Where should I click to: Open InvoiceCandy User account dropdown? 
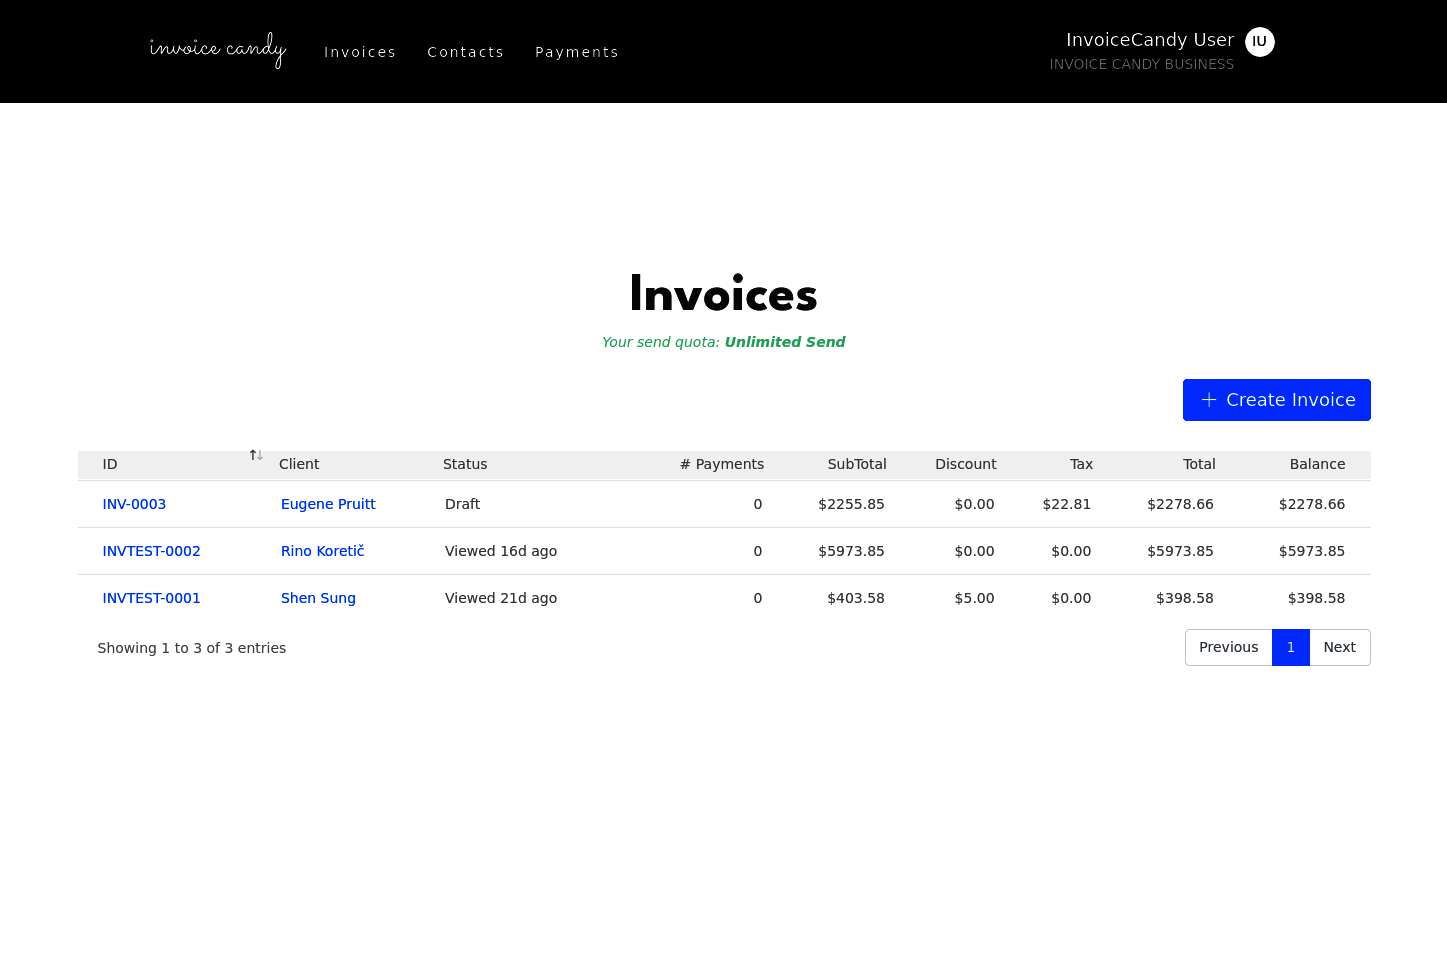point(1150,40)
